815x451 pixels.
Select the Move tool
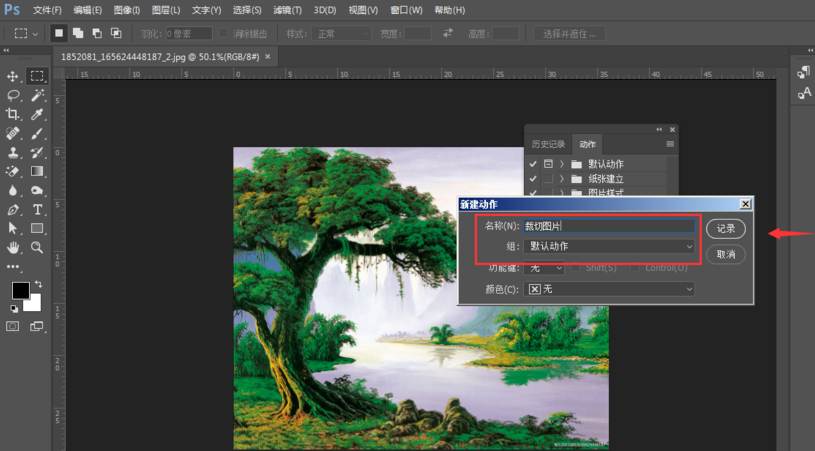(x=13, y=76)
